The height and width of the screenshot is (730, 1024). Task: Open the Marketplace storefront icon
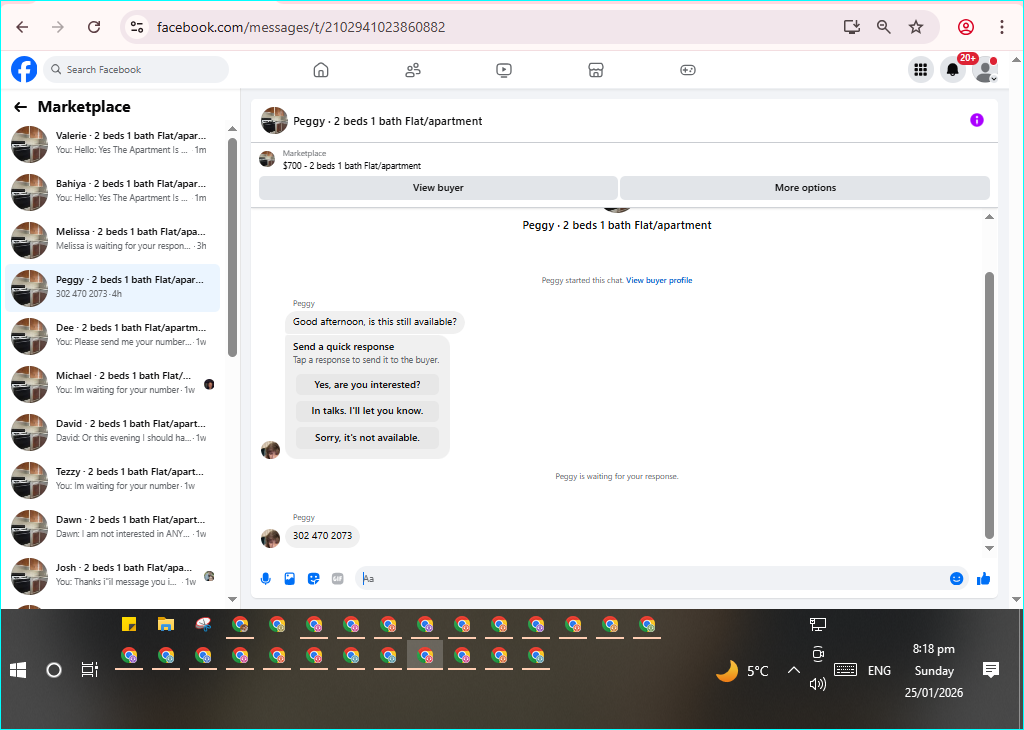tap(596, 70)
